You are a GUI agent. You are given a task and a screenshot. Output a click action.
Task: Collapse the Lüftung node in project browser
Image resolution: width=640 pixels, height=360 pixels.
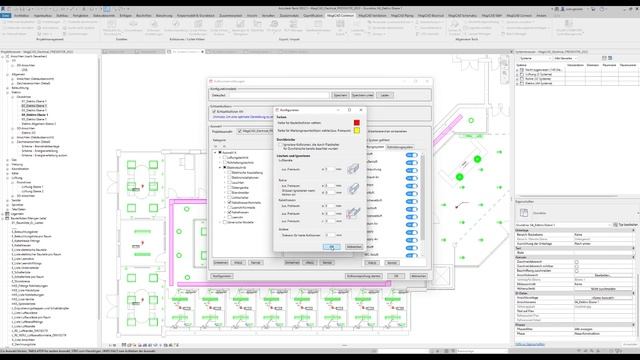click(x=7, y=178)
